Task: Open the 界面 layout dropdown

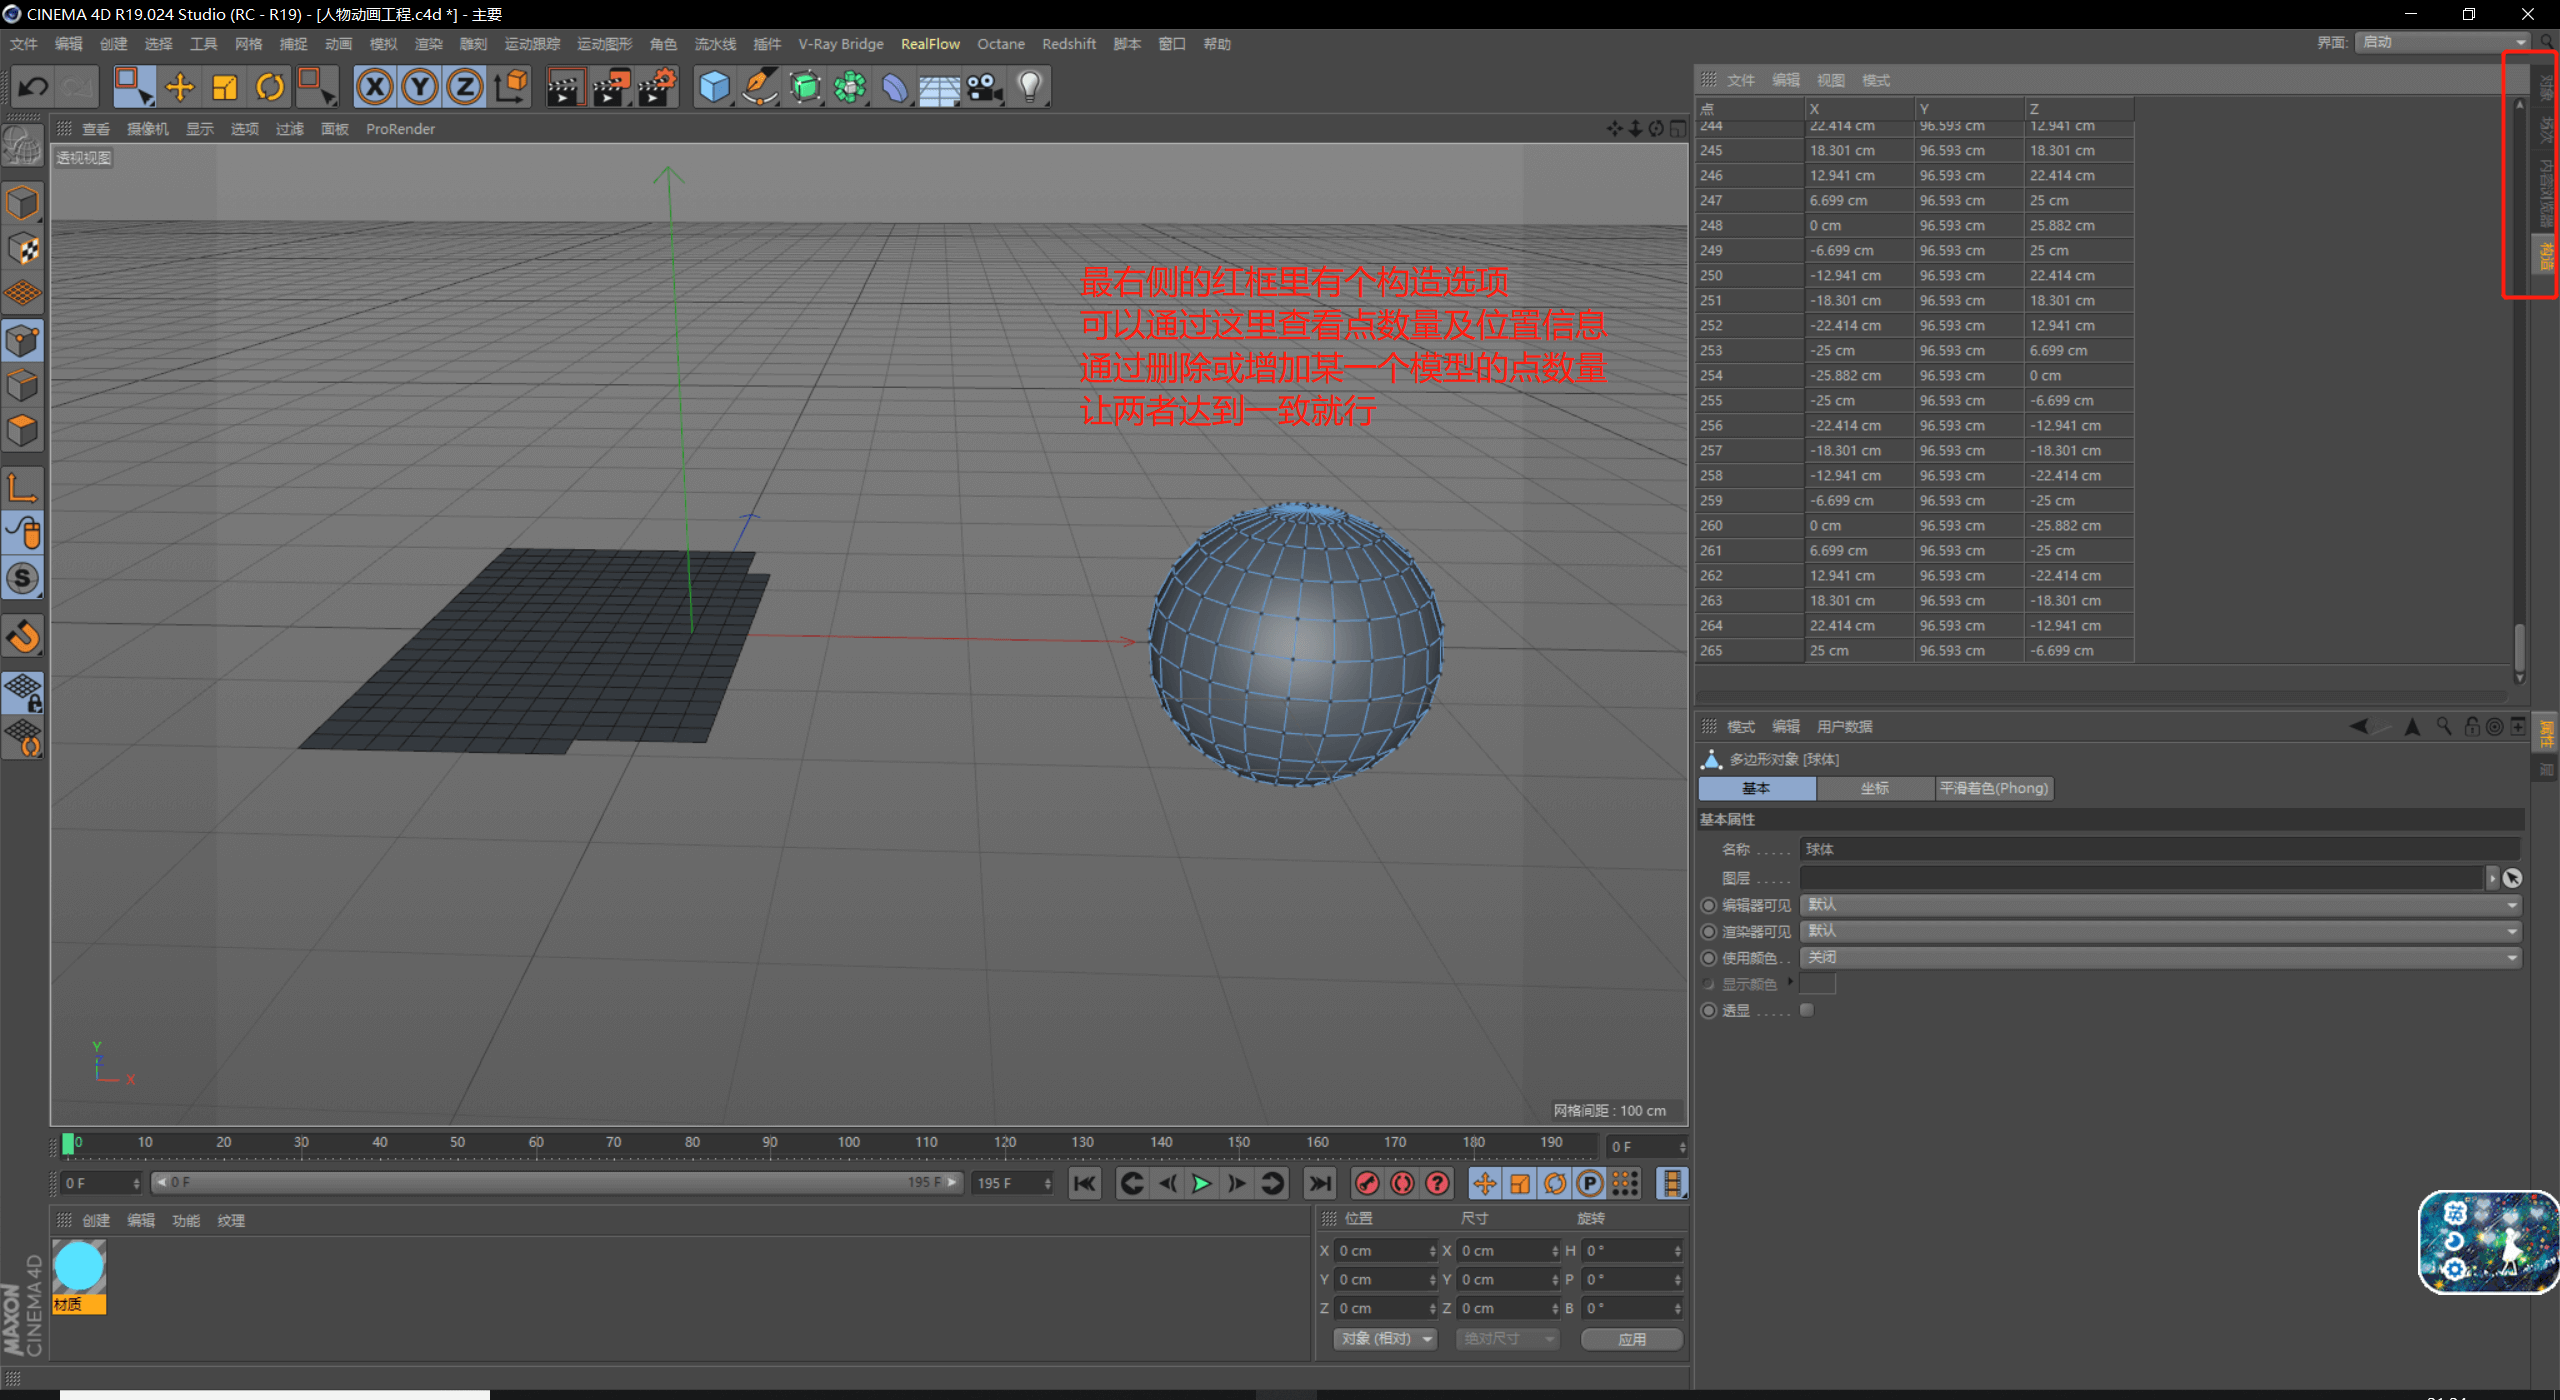Action: pos(2443,42)
